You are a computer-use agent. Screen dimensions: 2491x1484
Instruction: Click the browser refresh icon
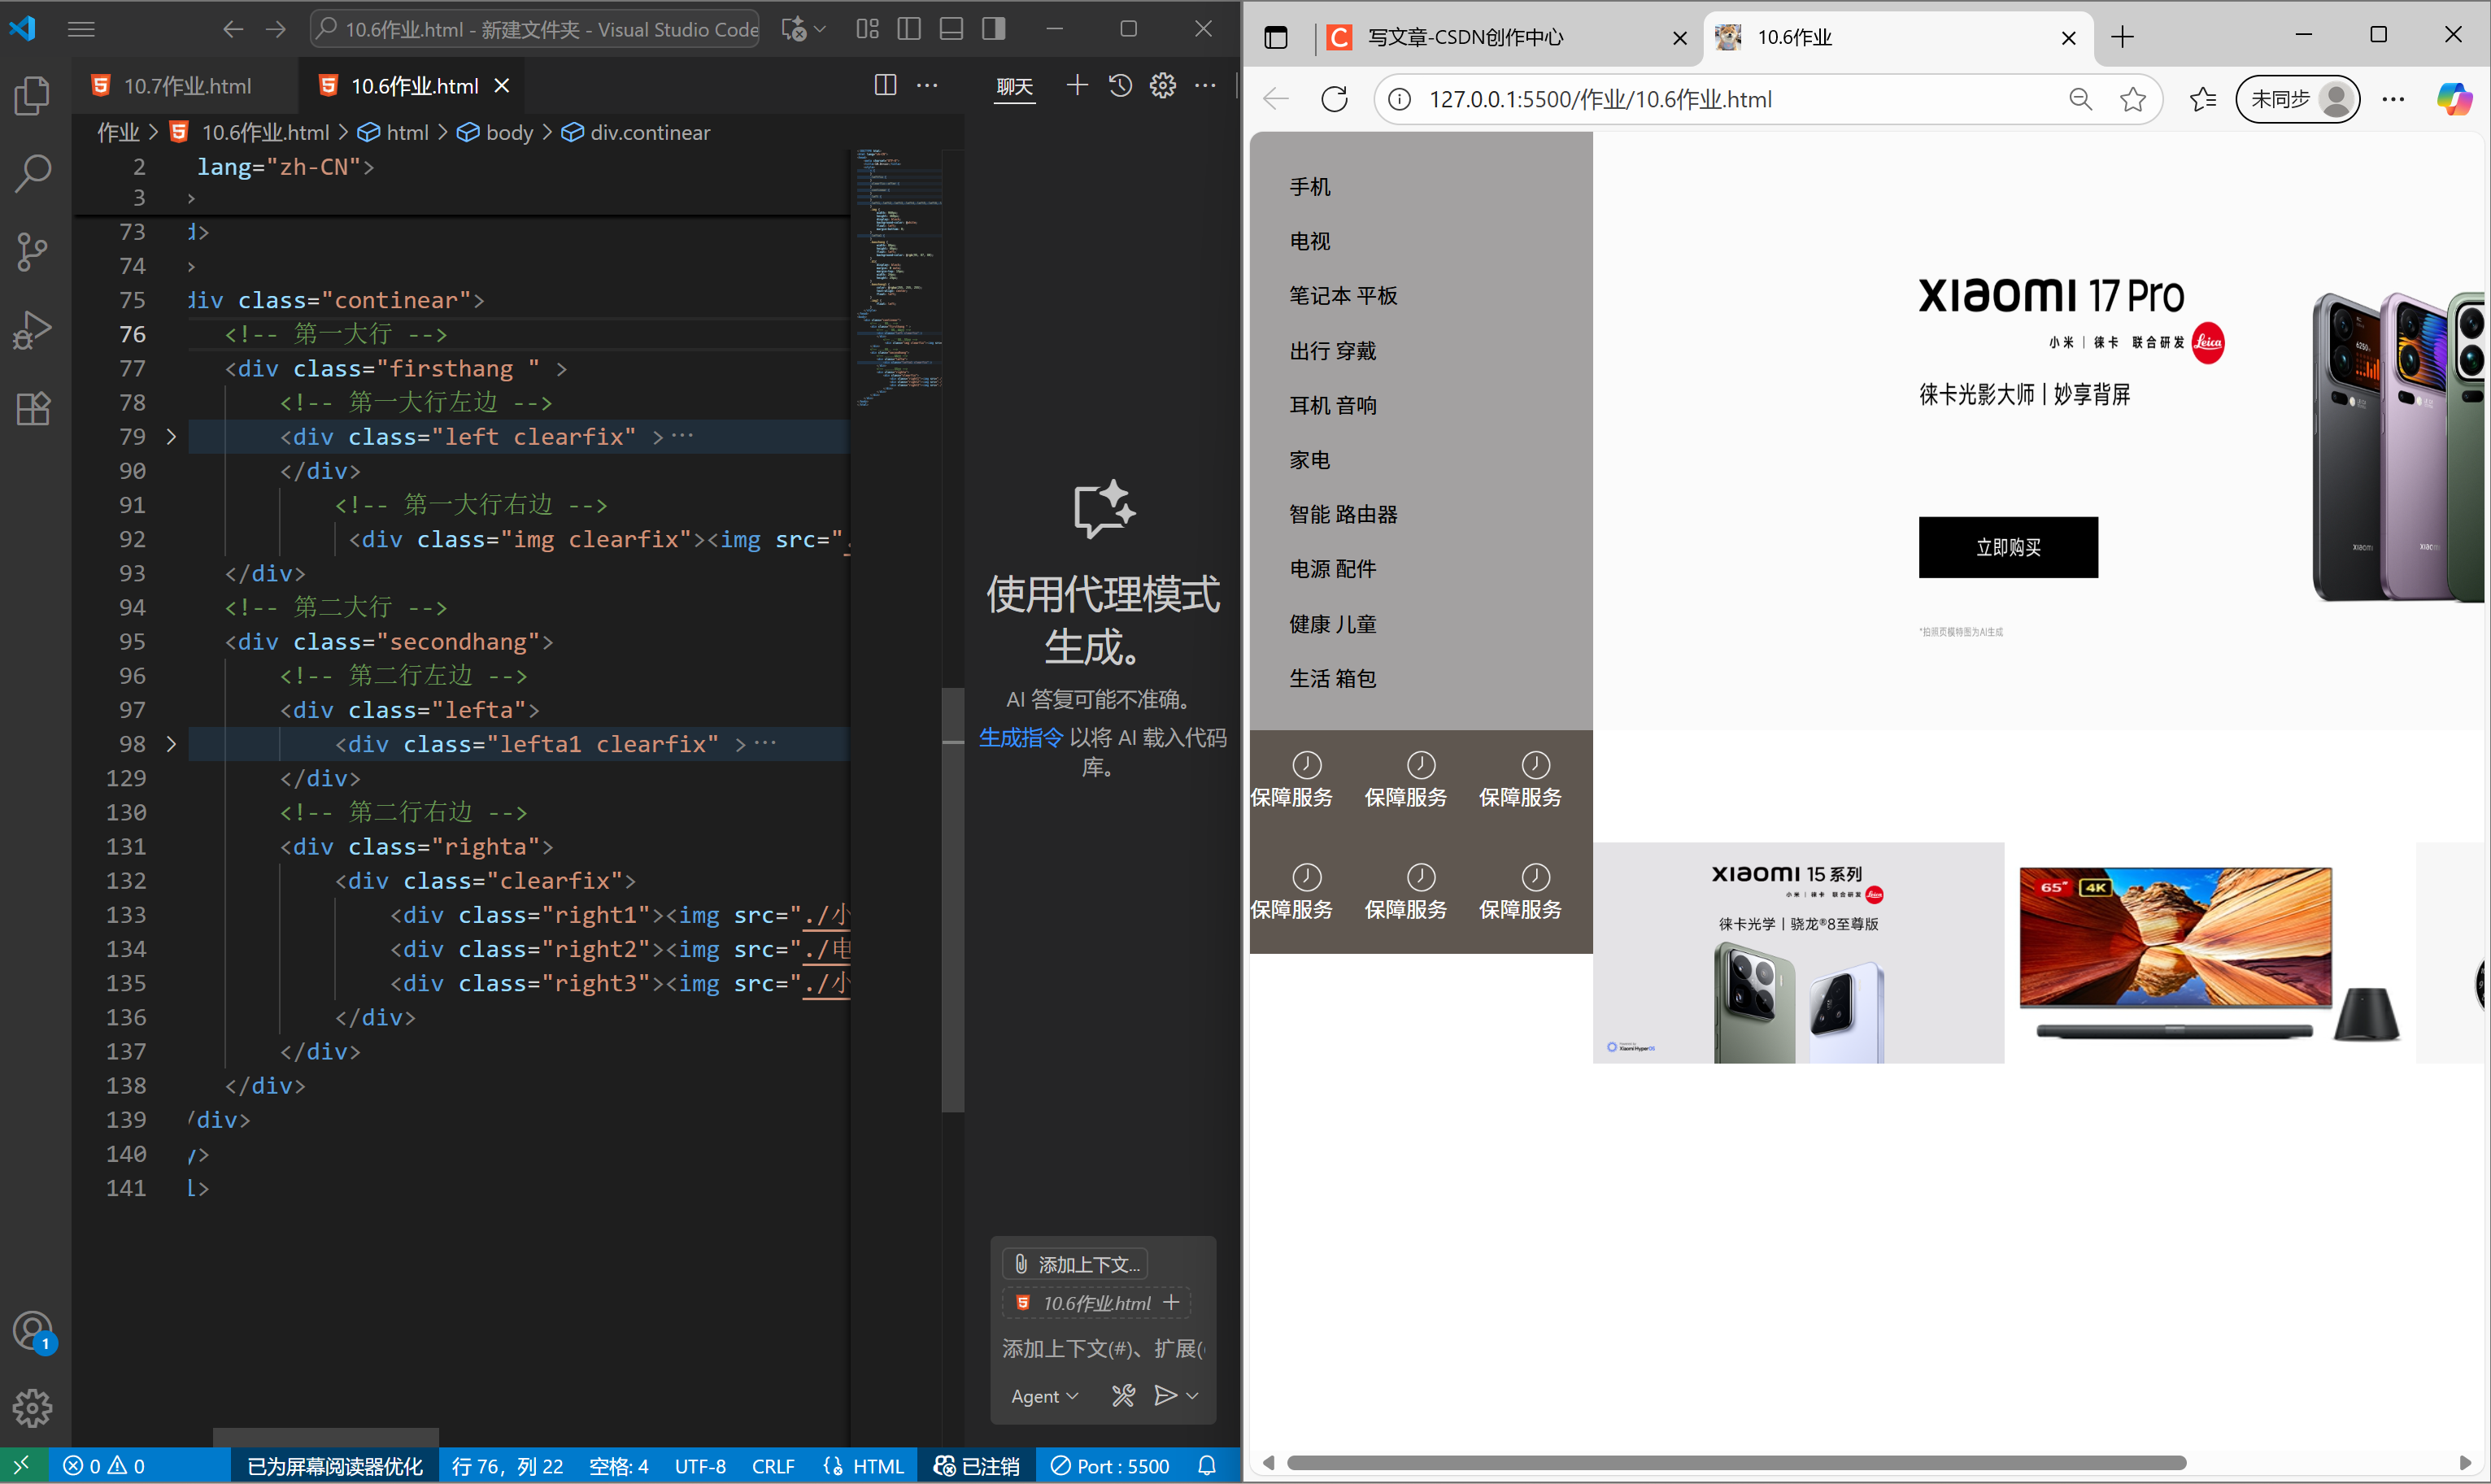pyautogui.click(x=1334, y=99)
